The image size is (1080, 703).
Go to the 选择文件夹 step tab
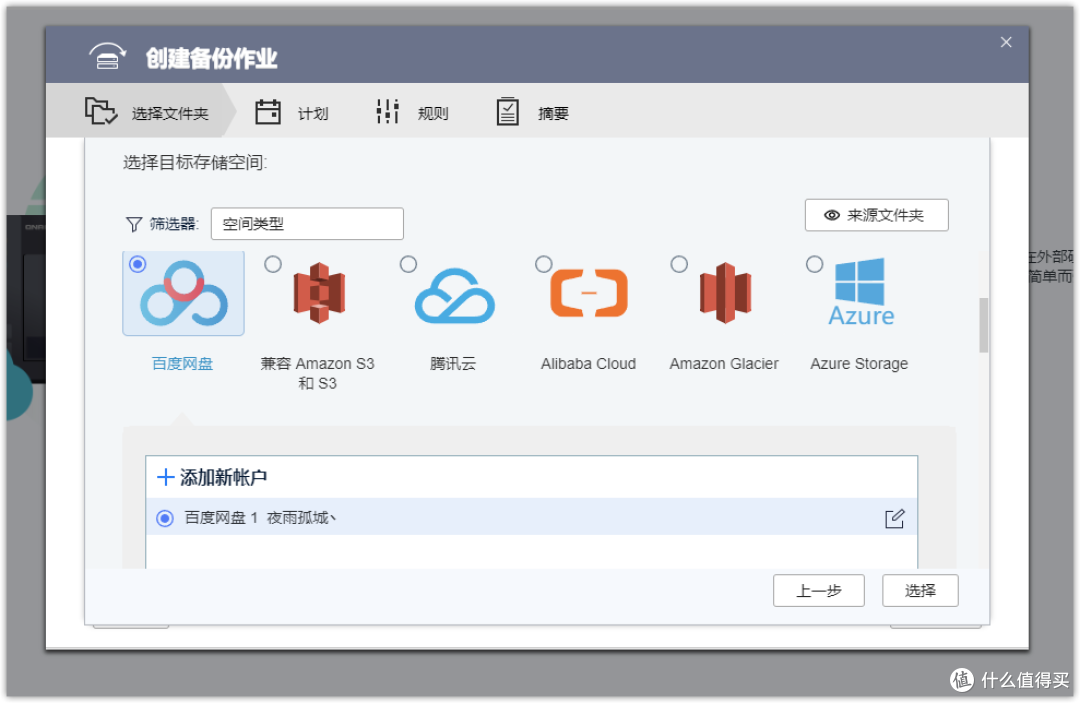tap(142, 111)
